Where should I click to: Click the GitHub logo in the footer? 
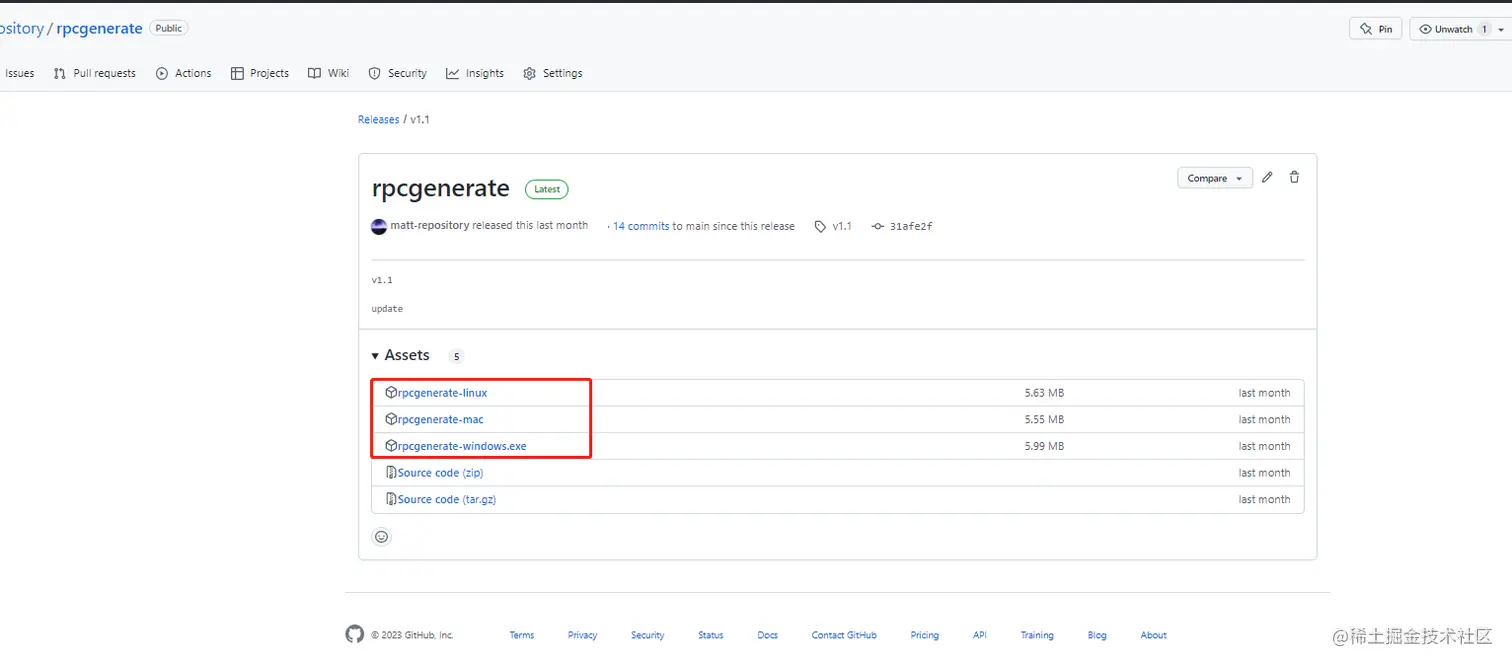355,634
